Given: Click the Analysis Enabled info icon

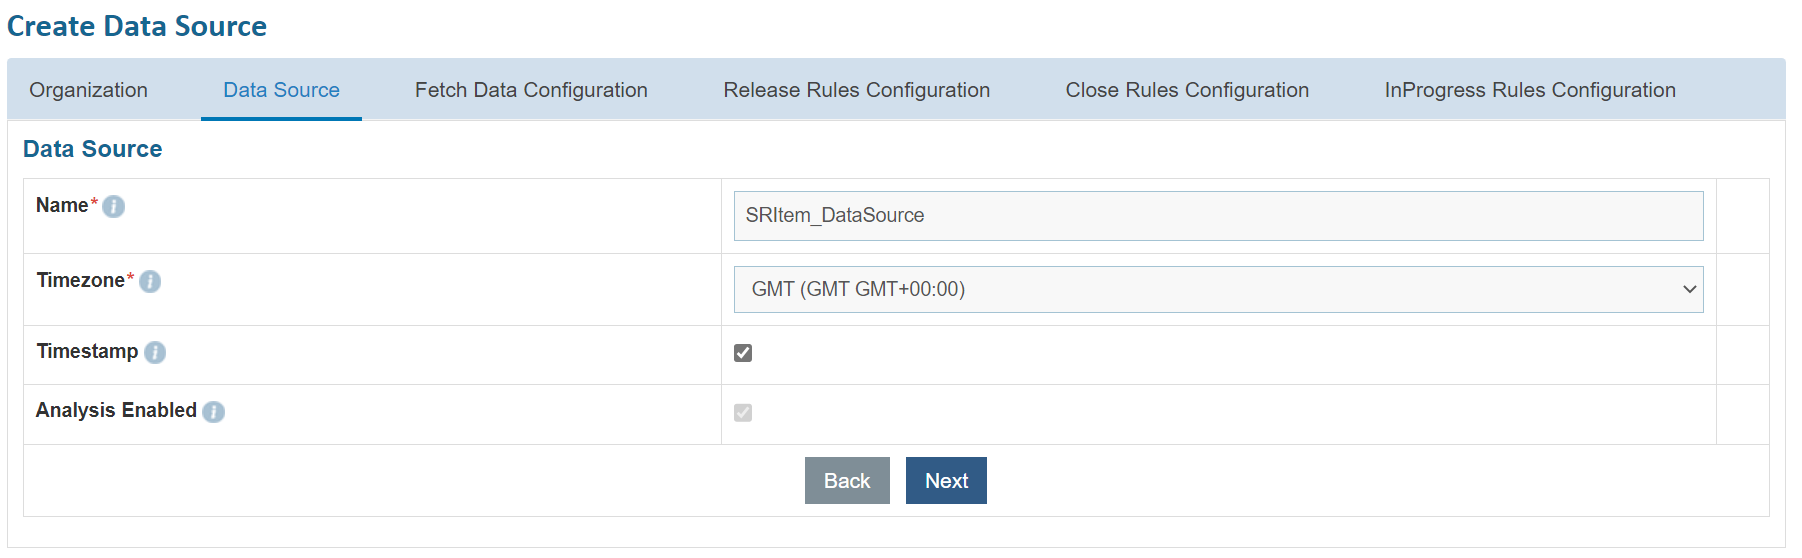Looking at the screenshot, I should 213,412.
